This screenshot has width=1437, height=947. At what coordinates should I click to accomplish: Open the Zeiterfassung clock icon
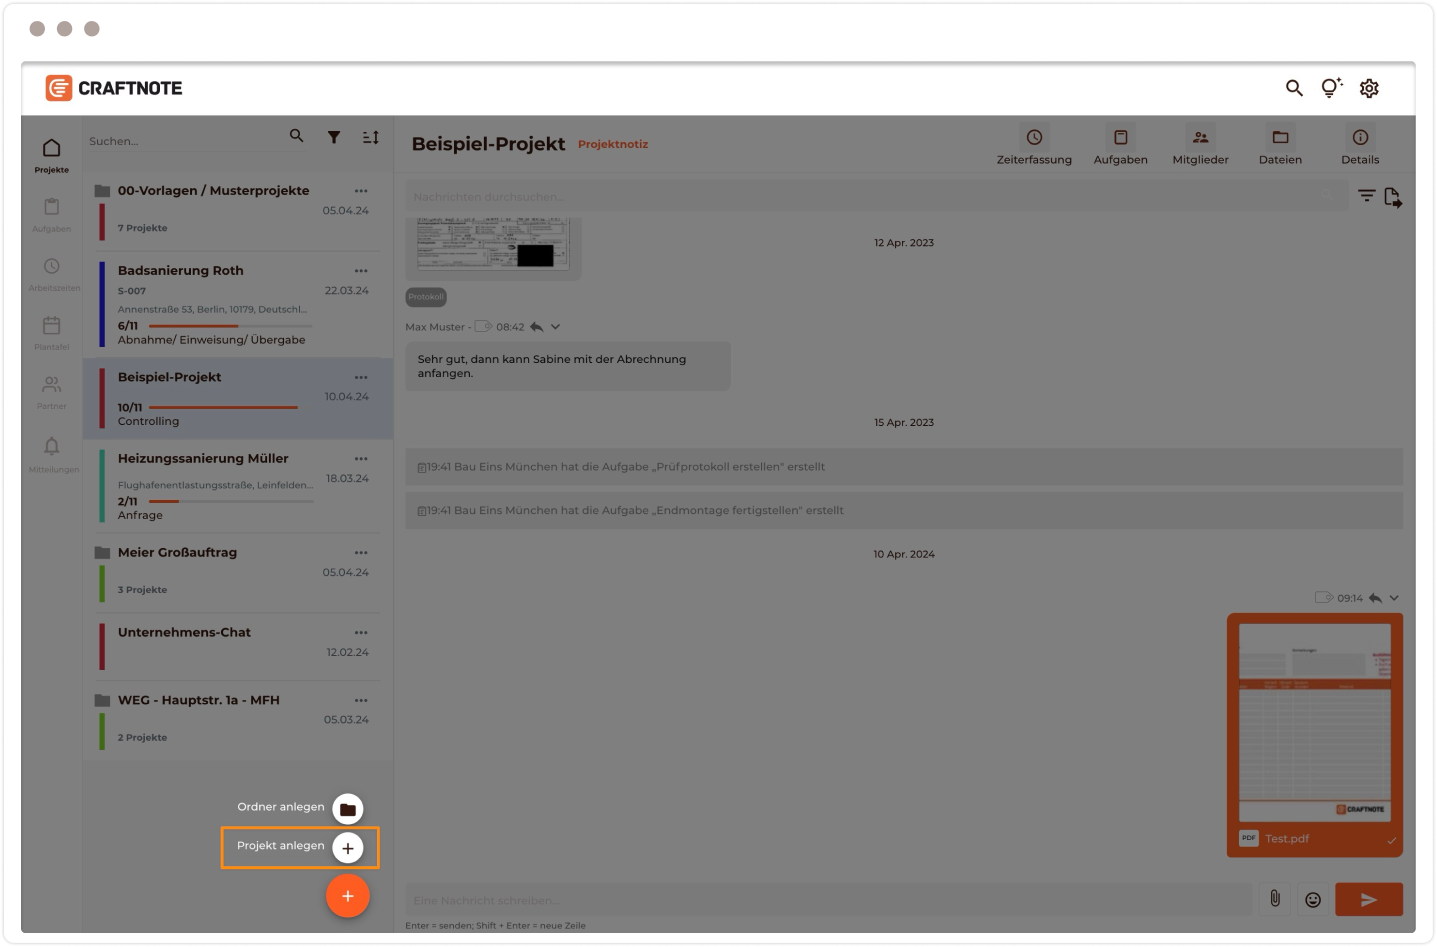pos(1034,138)
